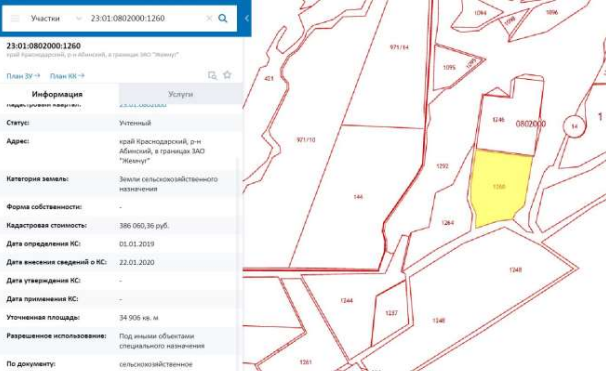Click cadastral quarter link 23:01:0802000
Viewport: 606px width, 371px height.
click(x=143, y=105)
